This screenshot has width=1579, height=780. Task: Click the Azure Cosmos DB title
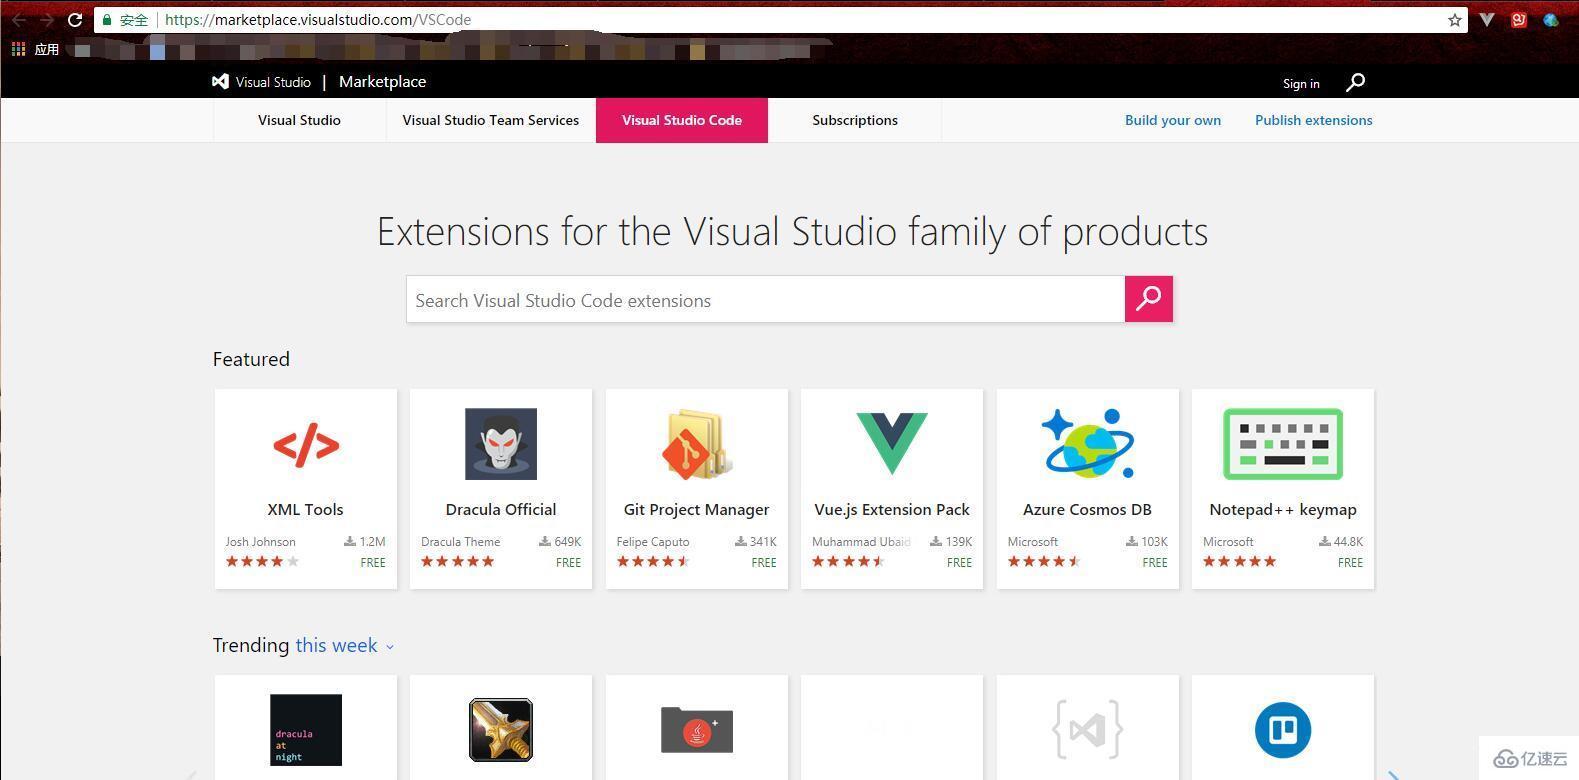click(1088, 510)
